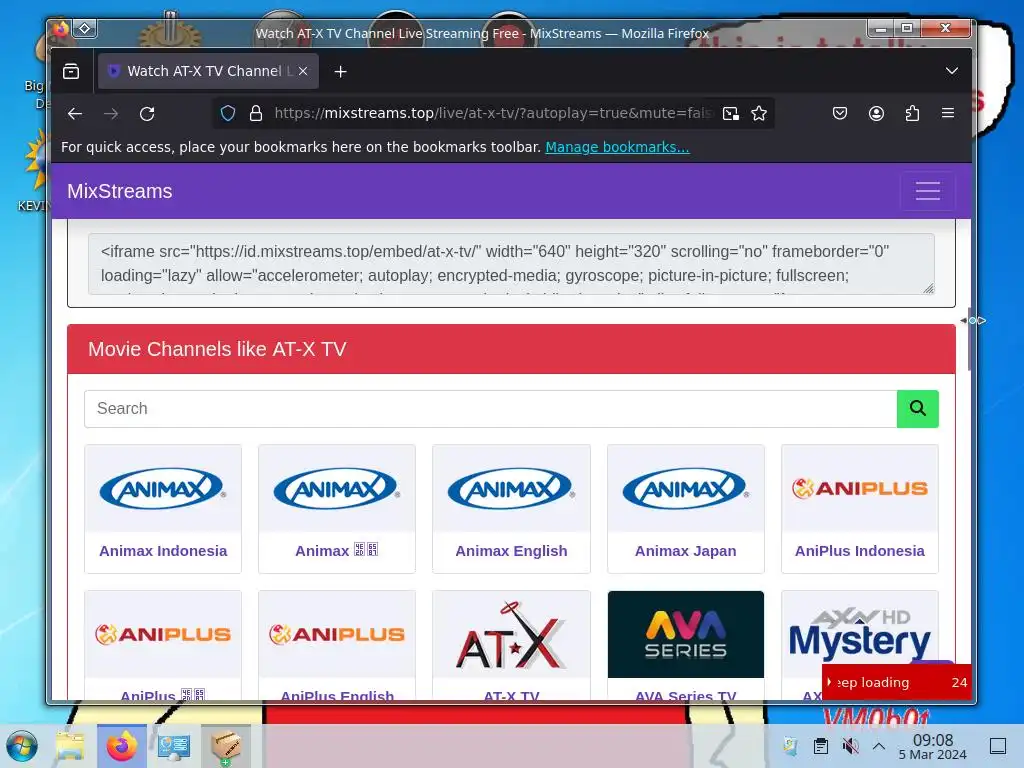Open the Animax Indonesia logo thumbnail

point(163,488)
